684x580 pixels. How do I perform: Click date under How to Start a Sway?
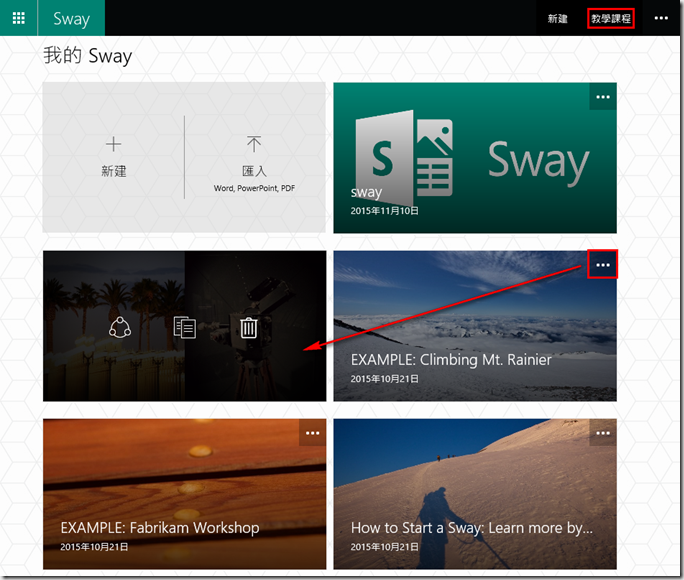[x=384, y=547]
